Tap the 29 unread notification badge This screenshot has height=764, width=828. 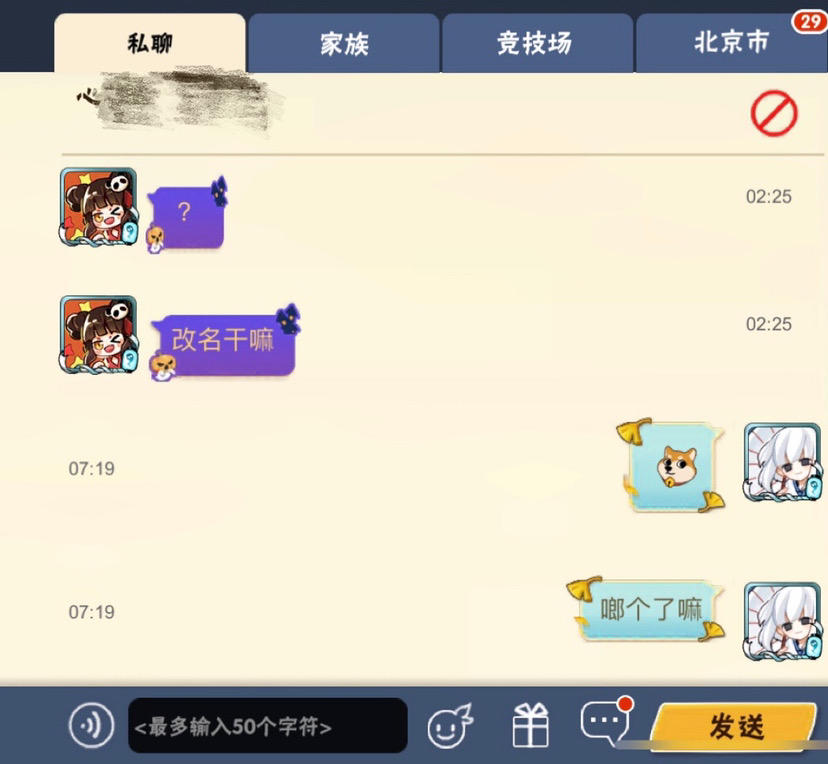click(x=810, y=22)
